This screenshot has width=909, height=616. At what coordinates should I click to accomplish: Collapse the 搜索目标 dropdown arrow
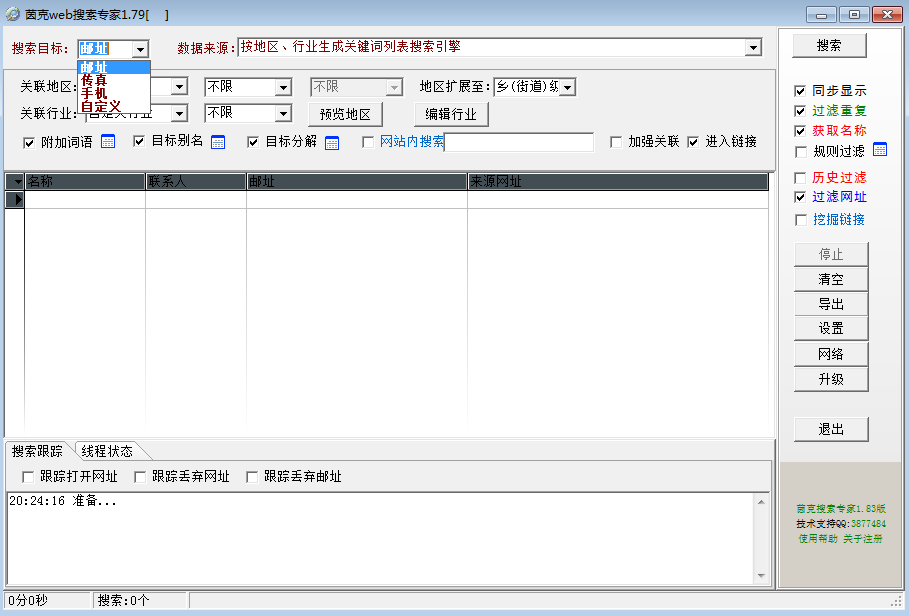coord(140,49)
